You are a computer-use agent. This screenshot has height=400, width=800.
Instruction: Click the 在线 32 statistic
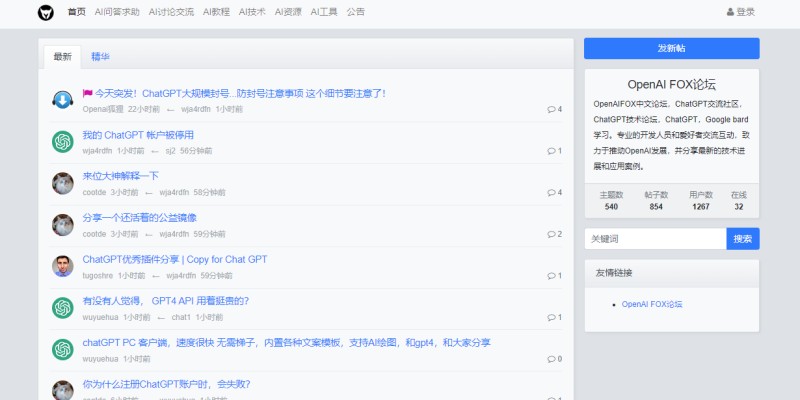point(739,201)
